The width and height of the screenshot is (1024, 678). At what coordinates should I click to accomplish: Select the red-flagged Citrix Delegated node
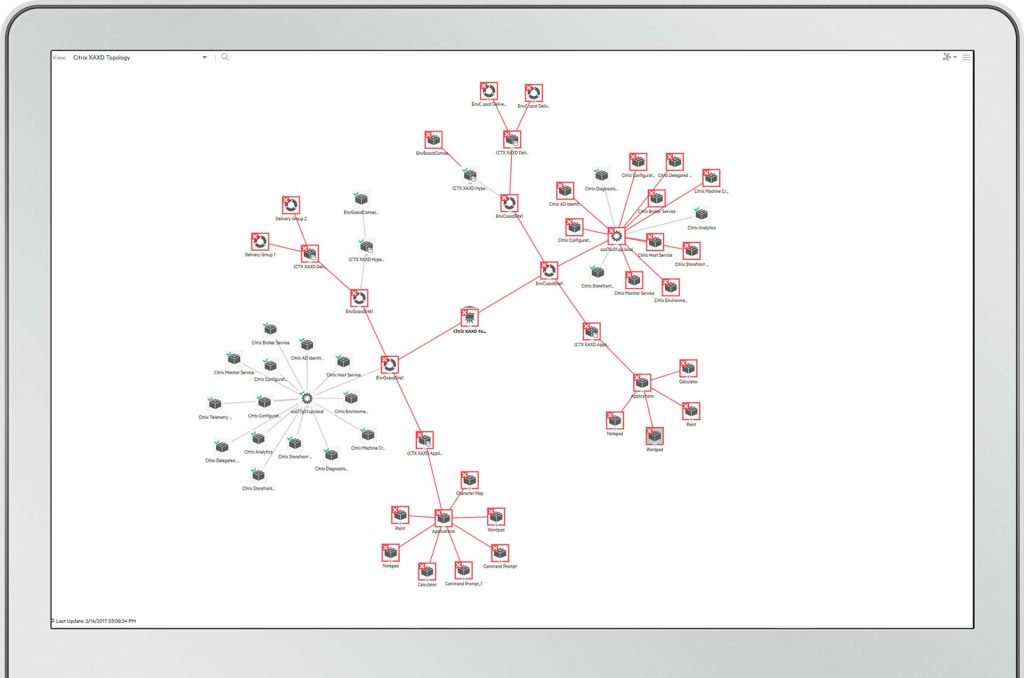pos(674,161)
